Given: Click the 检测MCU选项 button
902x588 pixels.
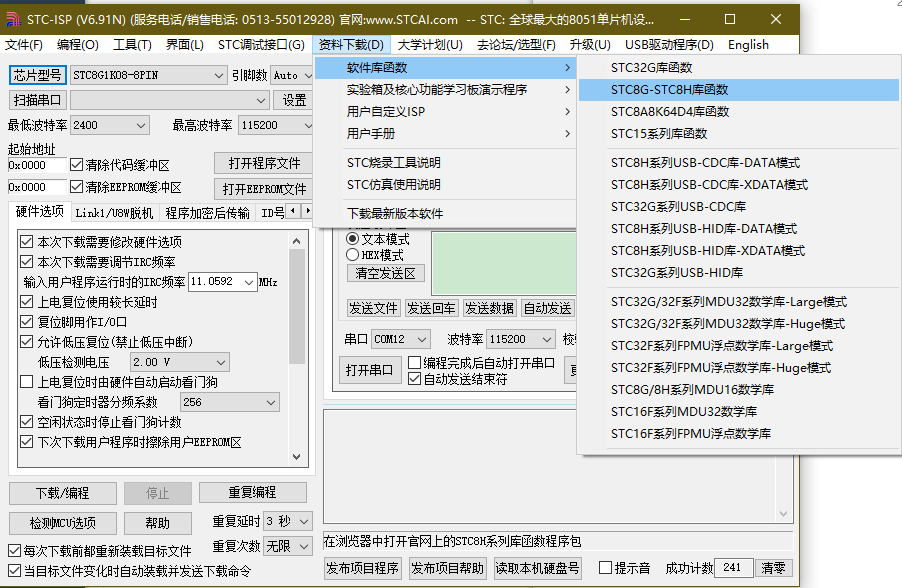Looking at the screenshot, I should 63,523.
